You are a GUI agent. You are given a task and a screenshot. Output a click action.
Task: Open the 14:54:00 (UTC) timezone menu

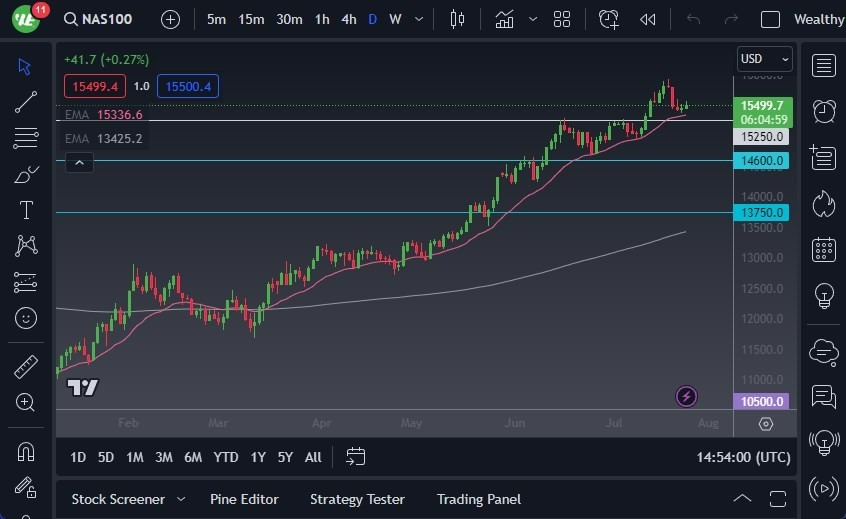click(x=743, y=457)
